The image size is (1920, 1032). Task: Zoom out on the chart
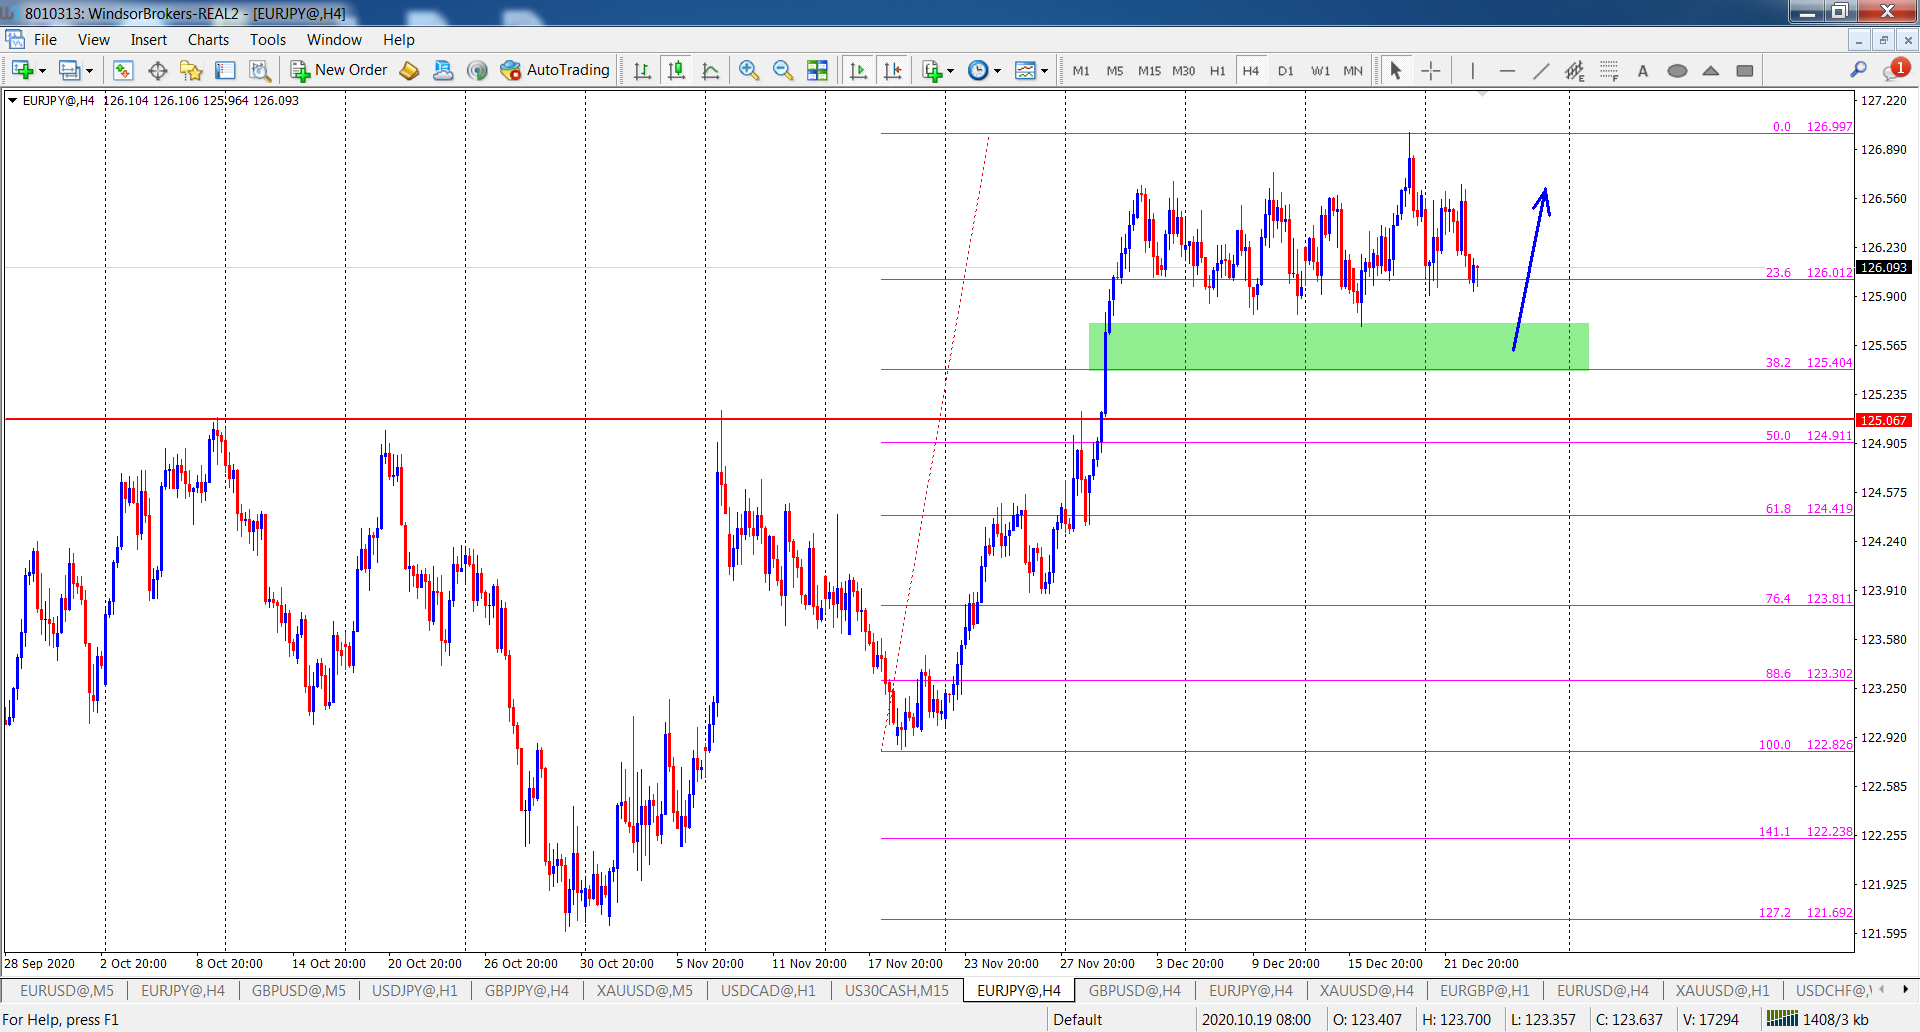pos(783,70)
